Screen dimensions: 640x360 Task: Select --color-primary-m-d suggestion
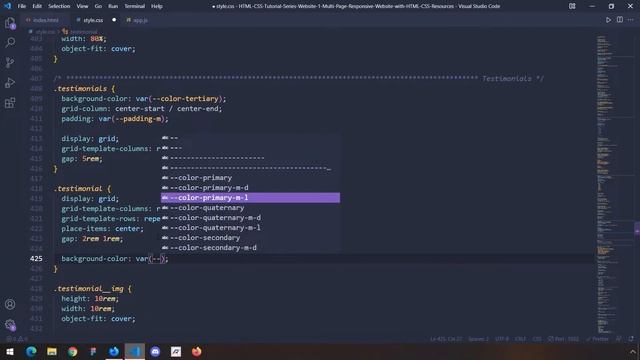[x=250, y=188]
